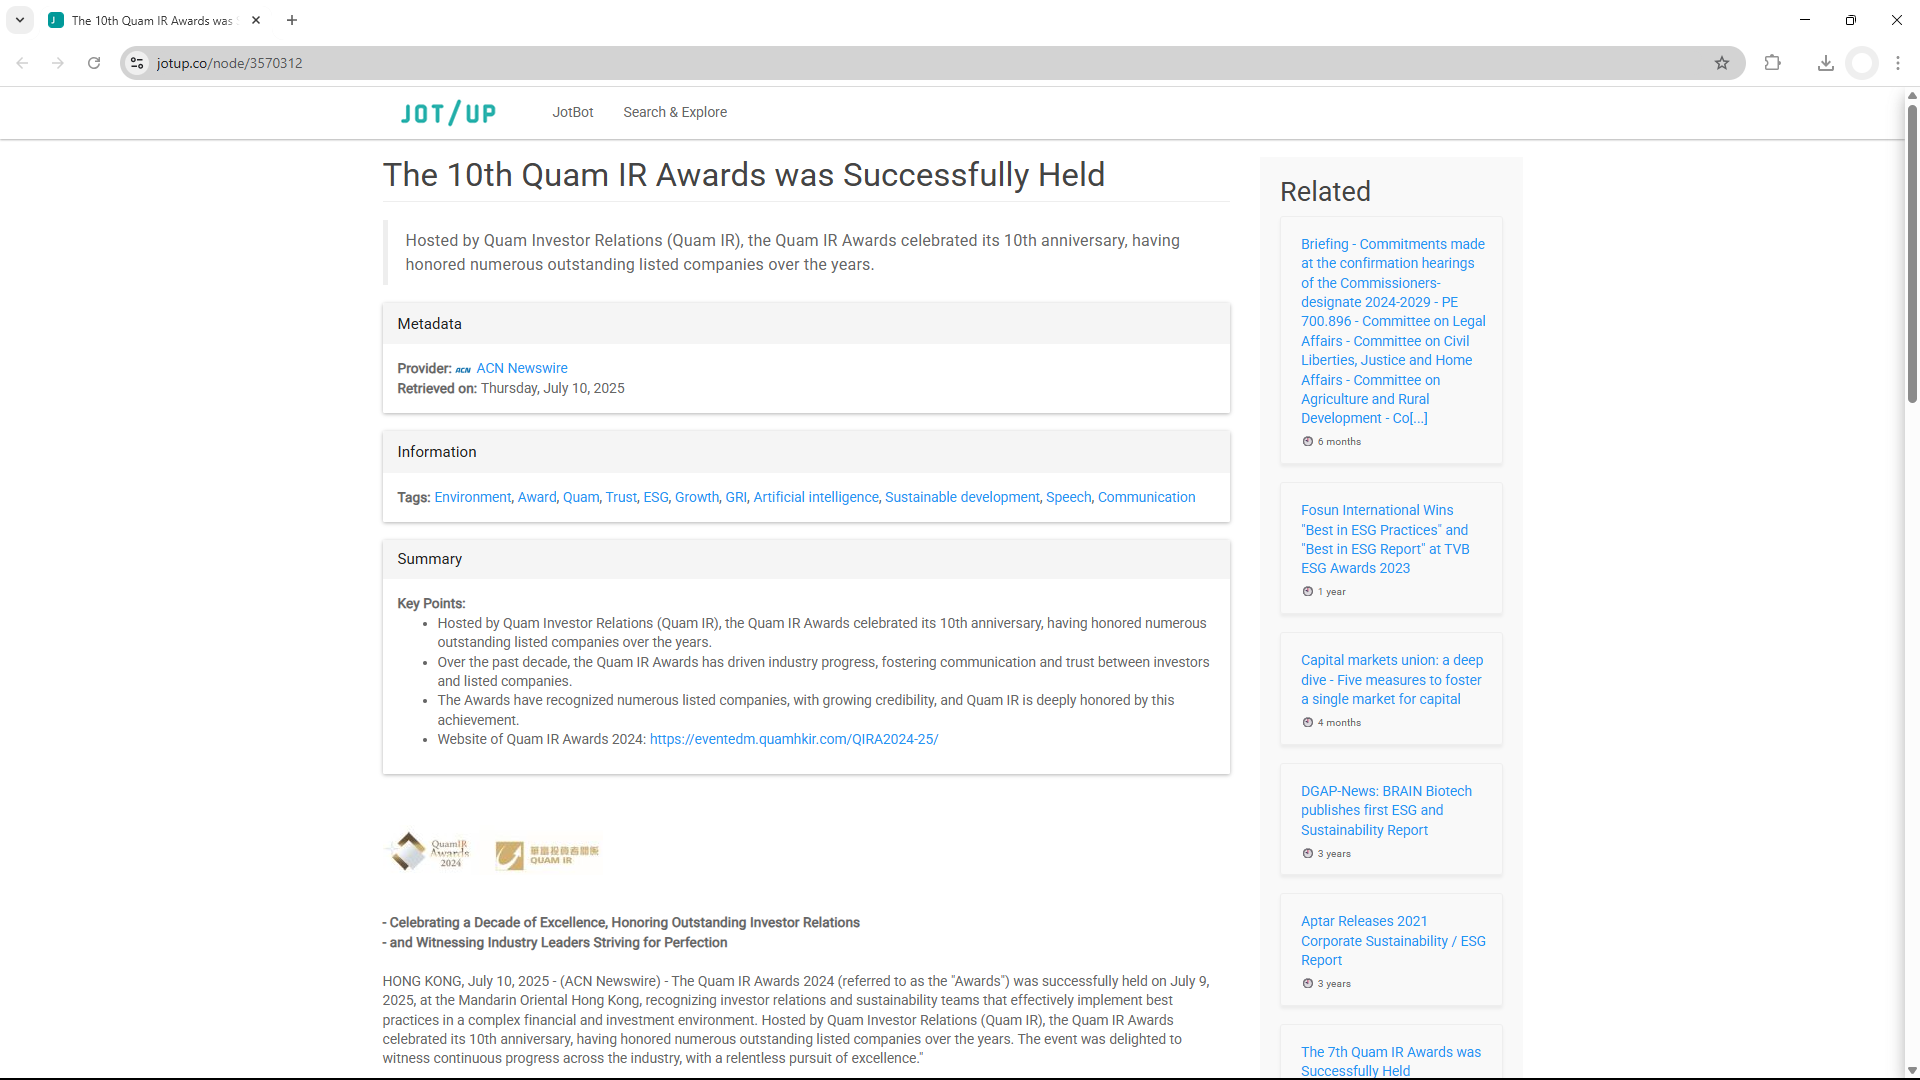Image resolution: width=1920 pixels, height=1080 pixels.
Task: Open the Trust tag
Action: click(621, 497)
